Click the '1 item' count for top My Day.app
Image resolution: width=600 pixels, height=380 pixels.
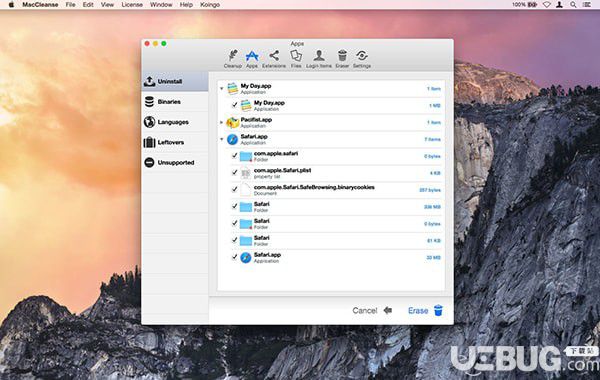pyautogui.click(x=434, y=89)
